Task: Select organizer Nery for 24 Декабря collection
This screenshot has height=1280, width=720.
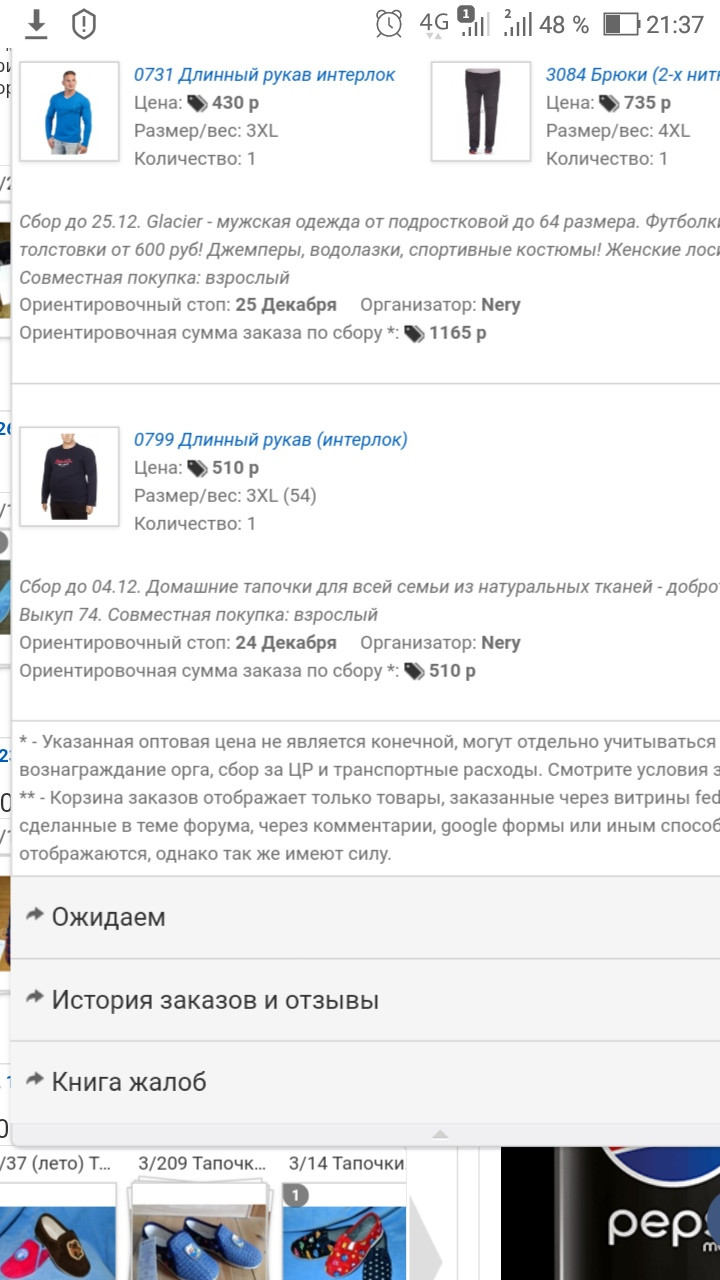Action: (501, 643)
